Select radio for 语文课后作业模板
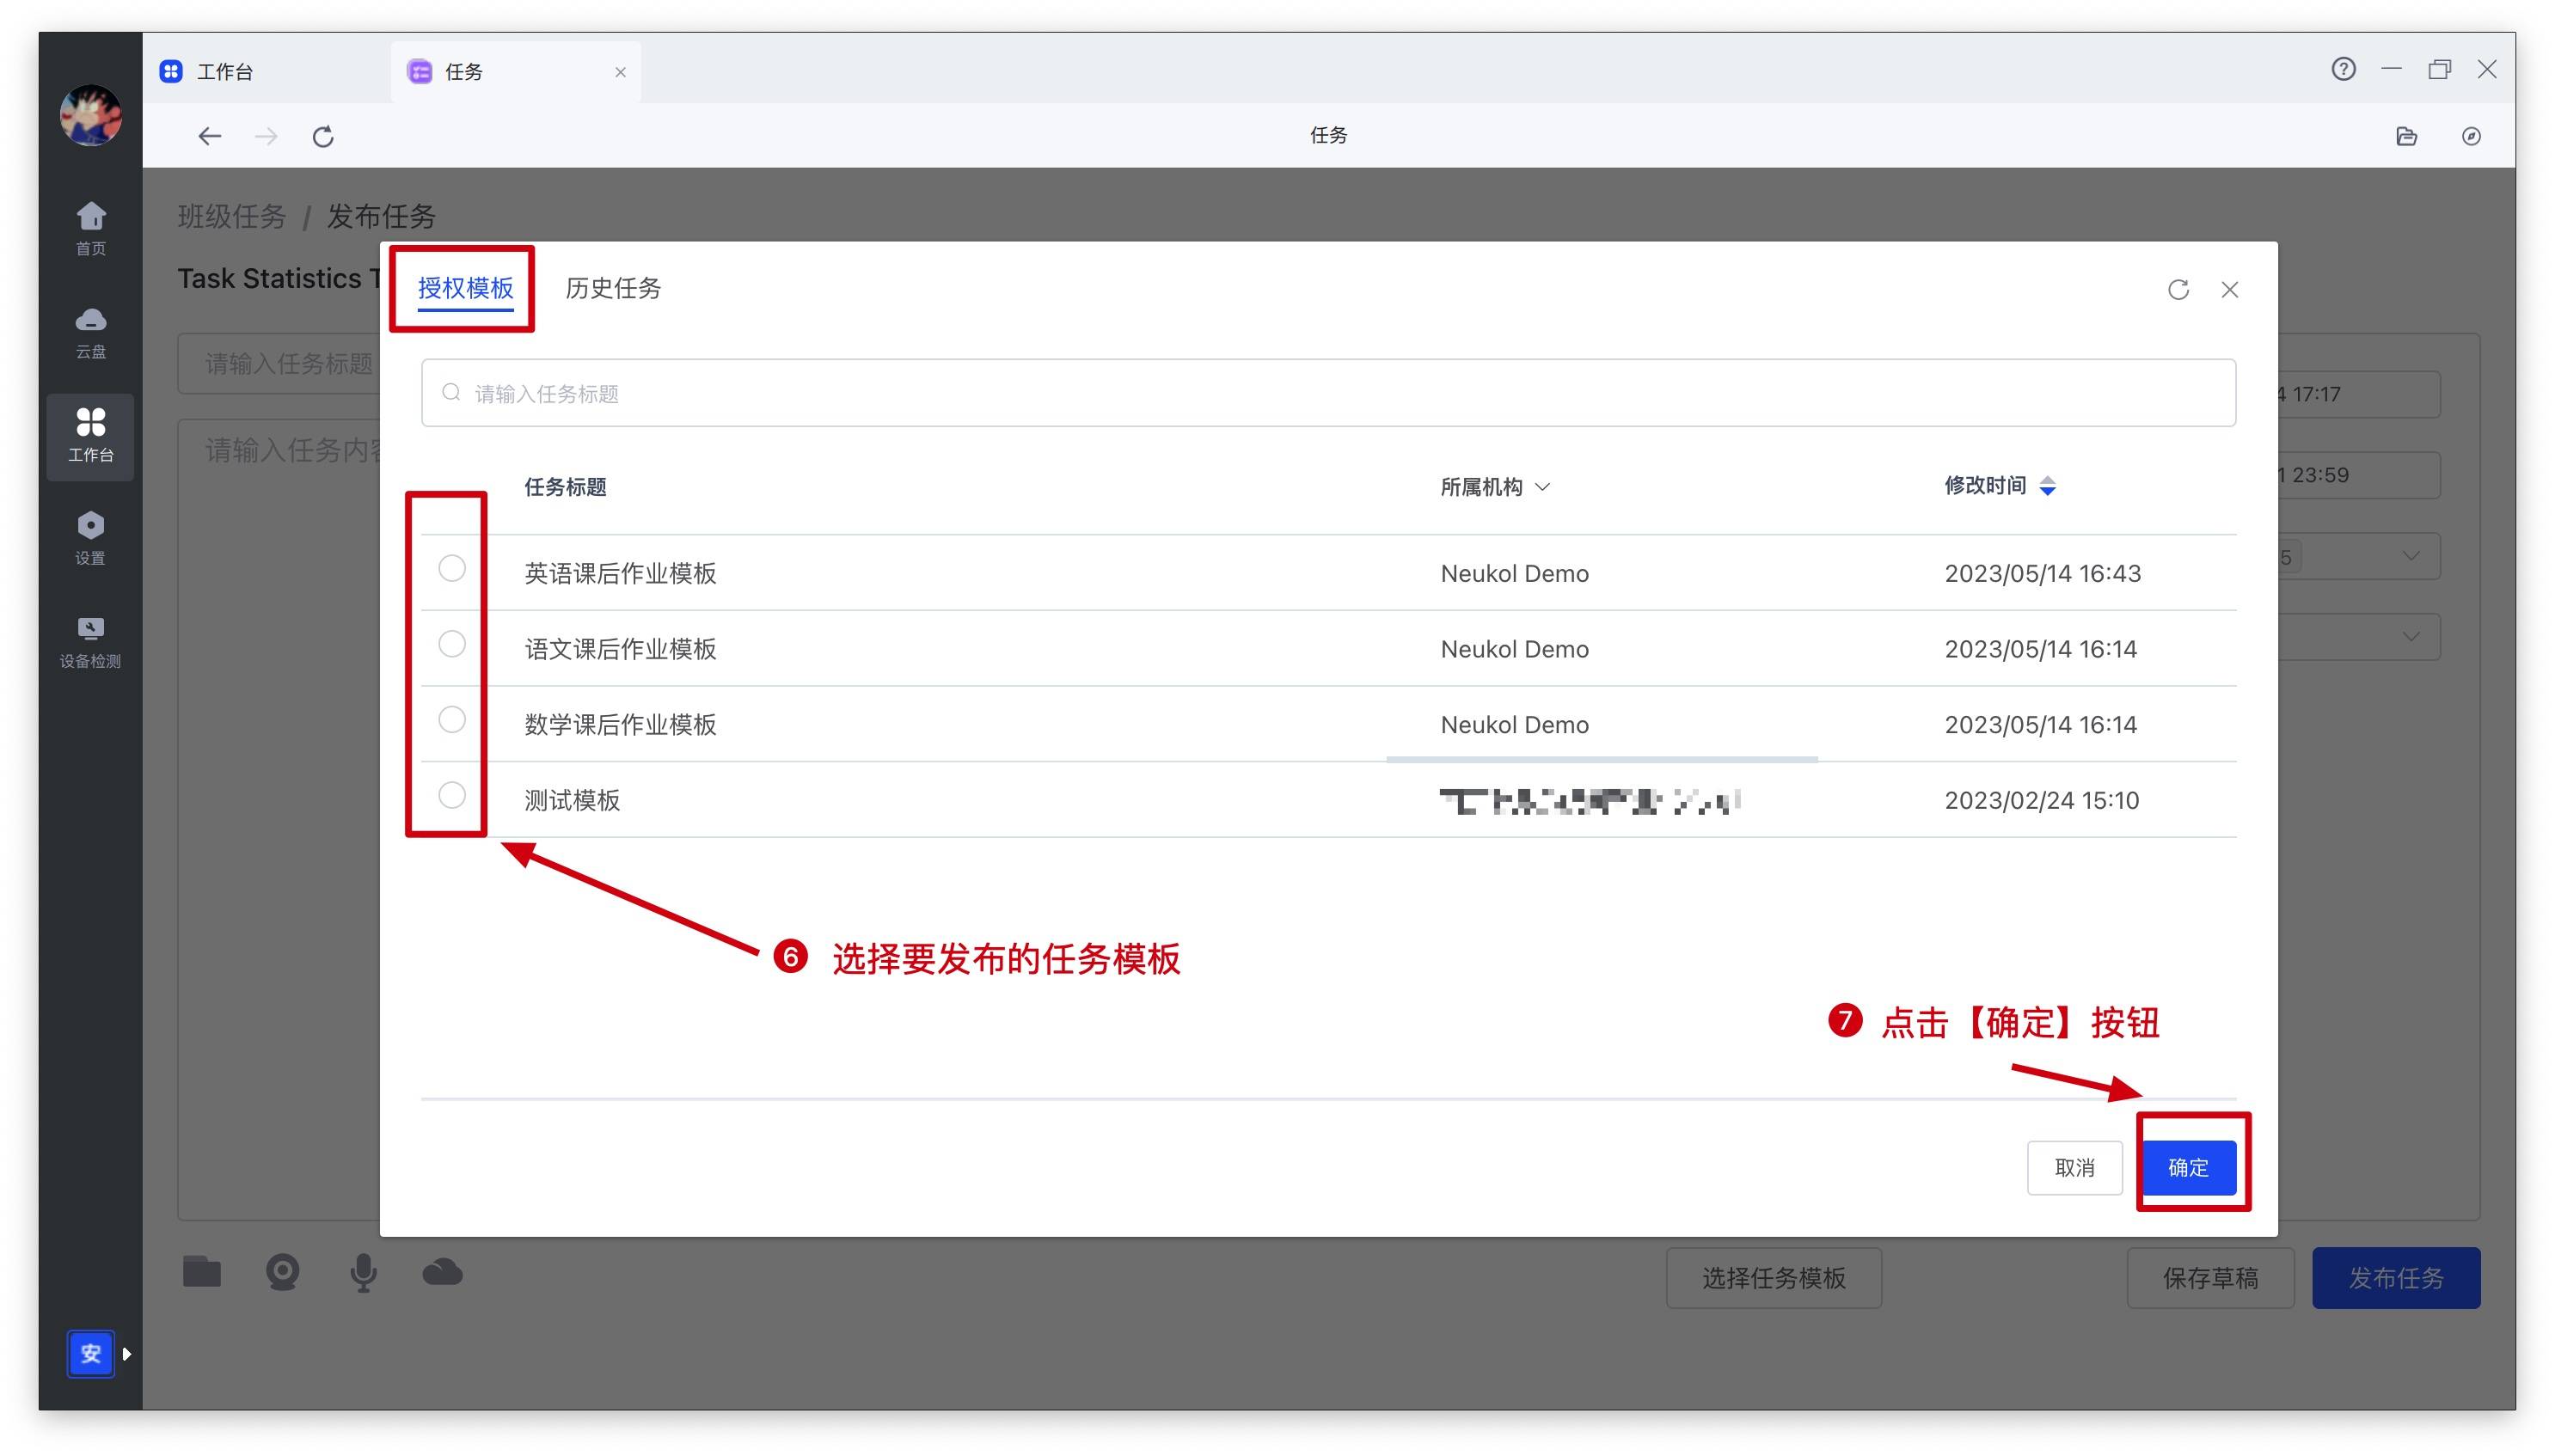The width and height of the screenshot is (2555, 1456). click(452, 644)
